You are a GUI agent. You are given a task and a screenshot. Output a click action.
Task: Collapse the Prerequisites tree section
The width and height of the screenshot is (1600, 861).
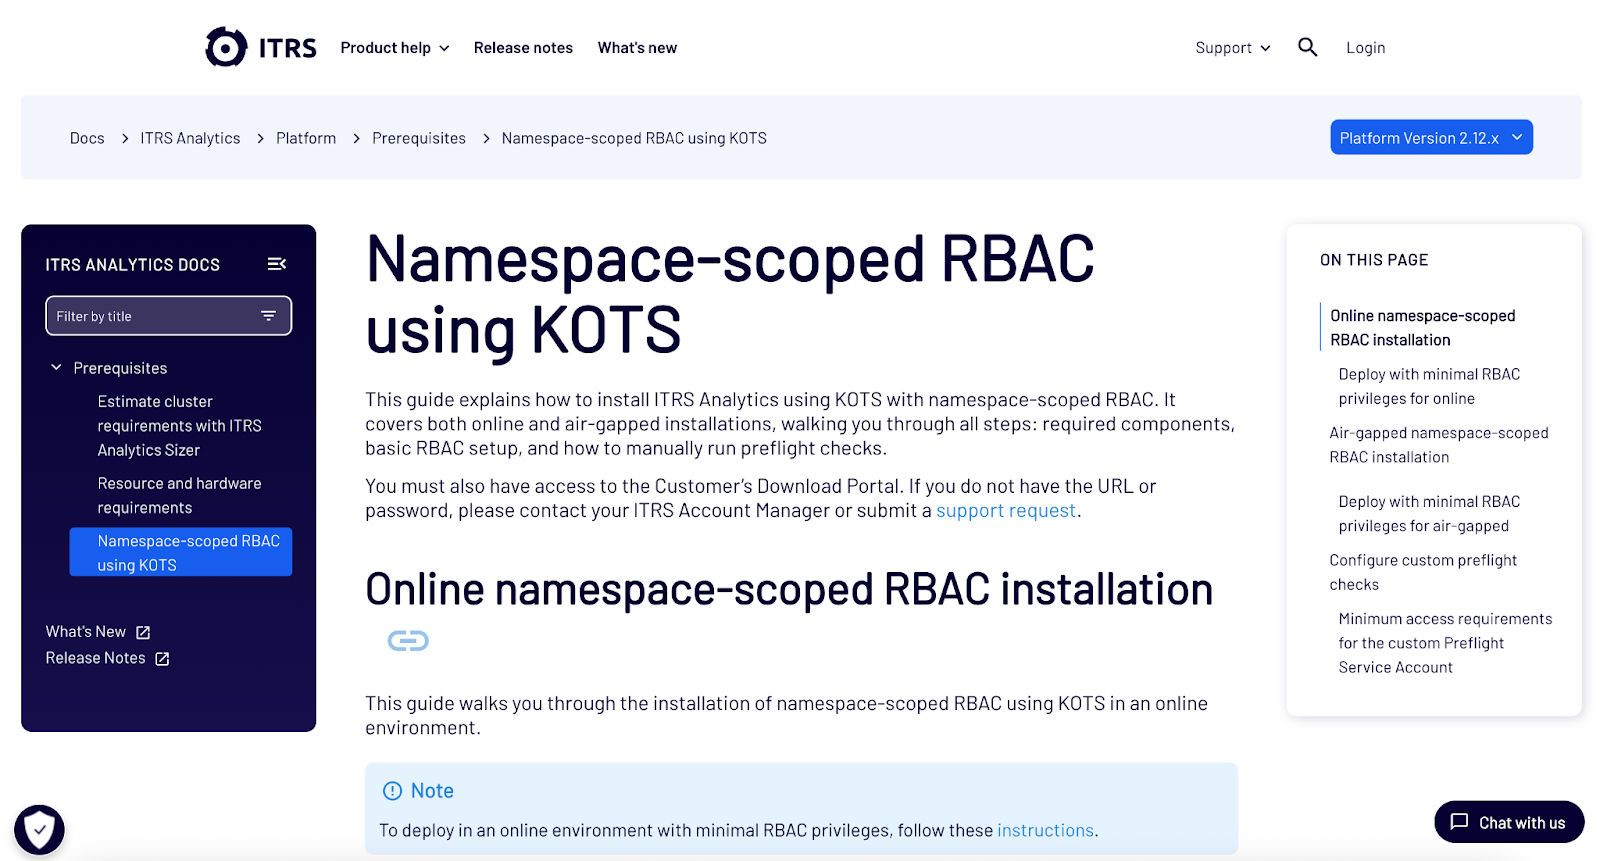(x=56, y=368)
